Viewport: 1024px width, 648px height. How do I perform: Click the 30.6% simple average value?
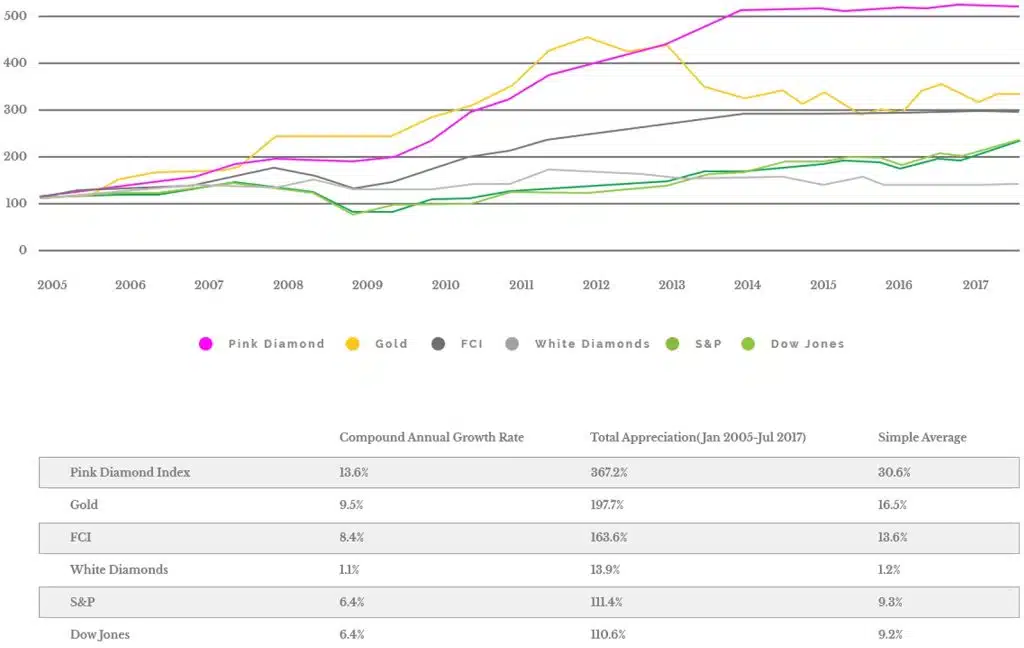click(894, 472)
